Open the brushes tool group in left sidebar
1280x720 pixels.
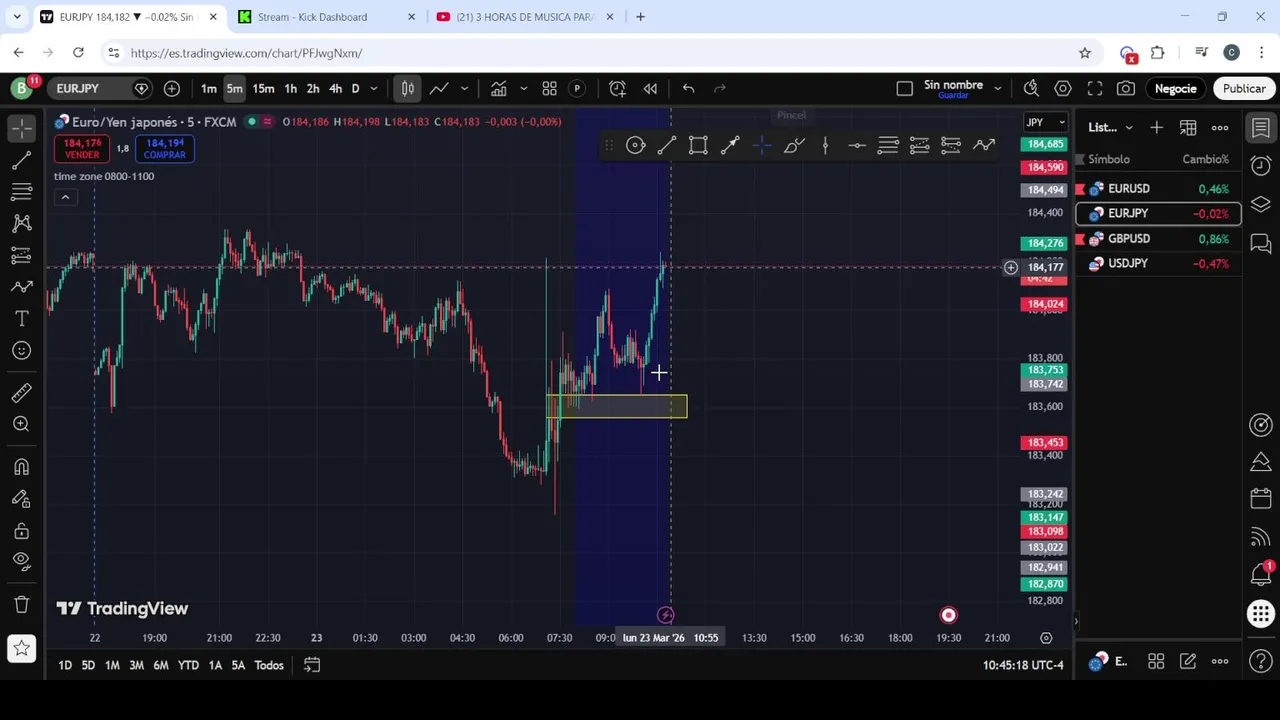pos(22,287)
